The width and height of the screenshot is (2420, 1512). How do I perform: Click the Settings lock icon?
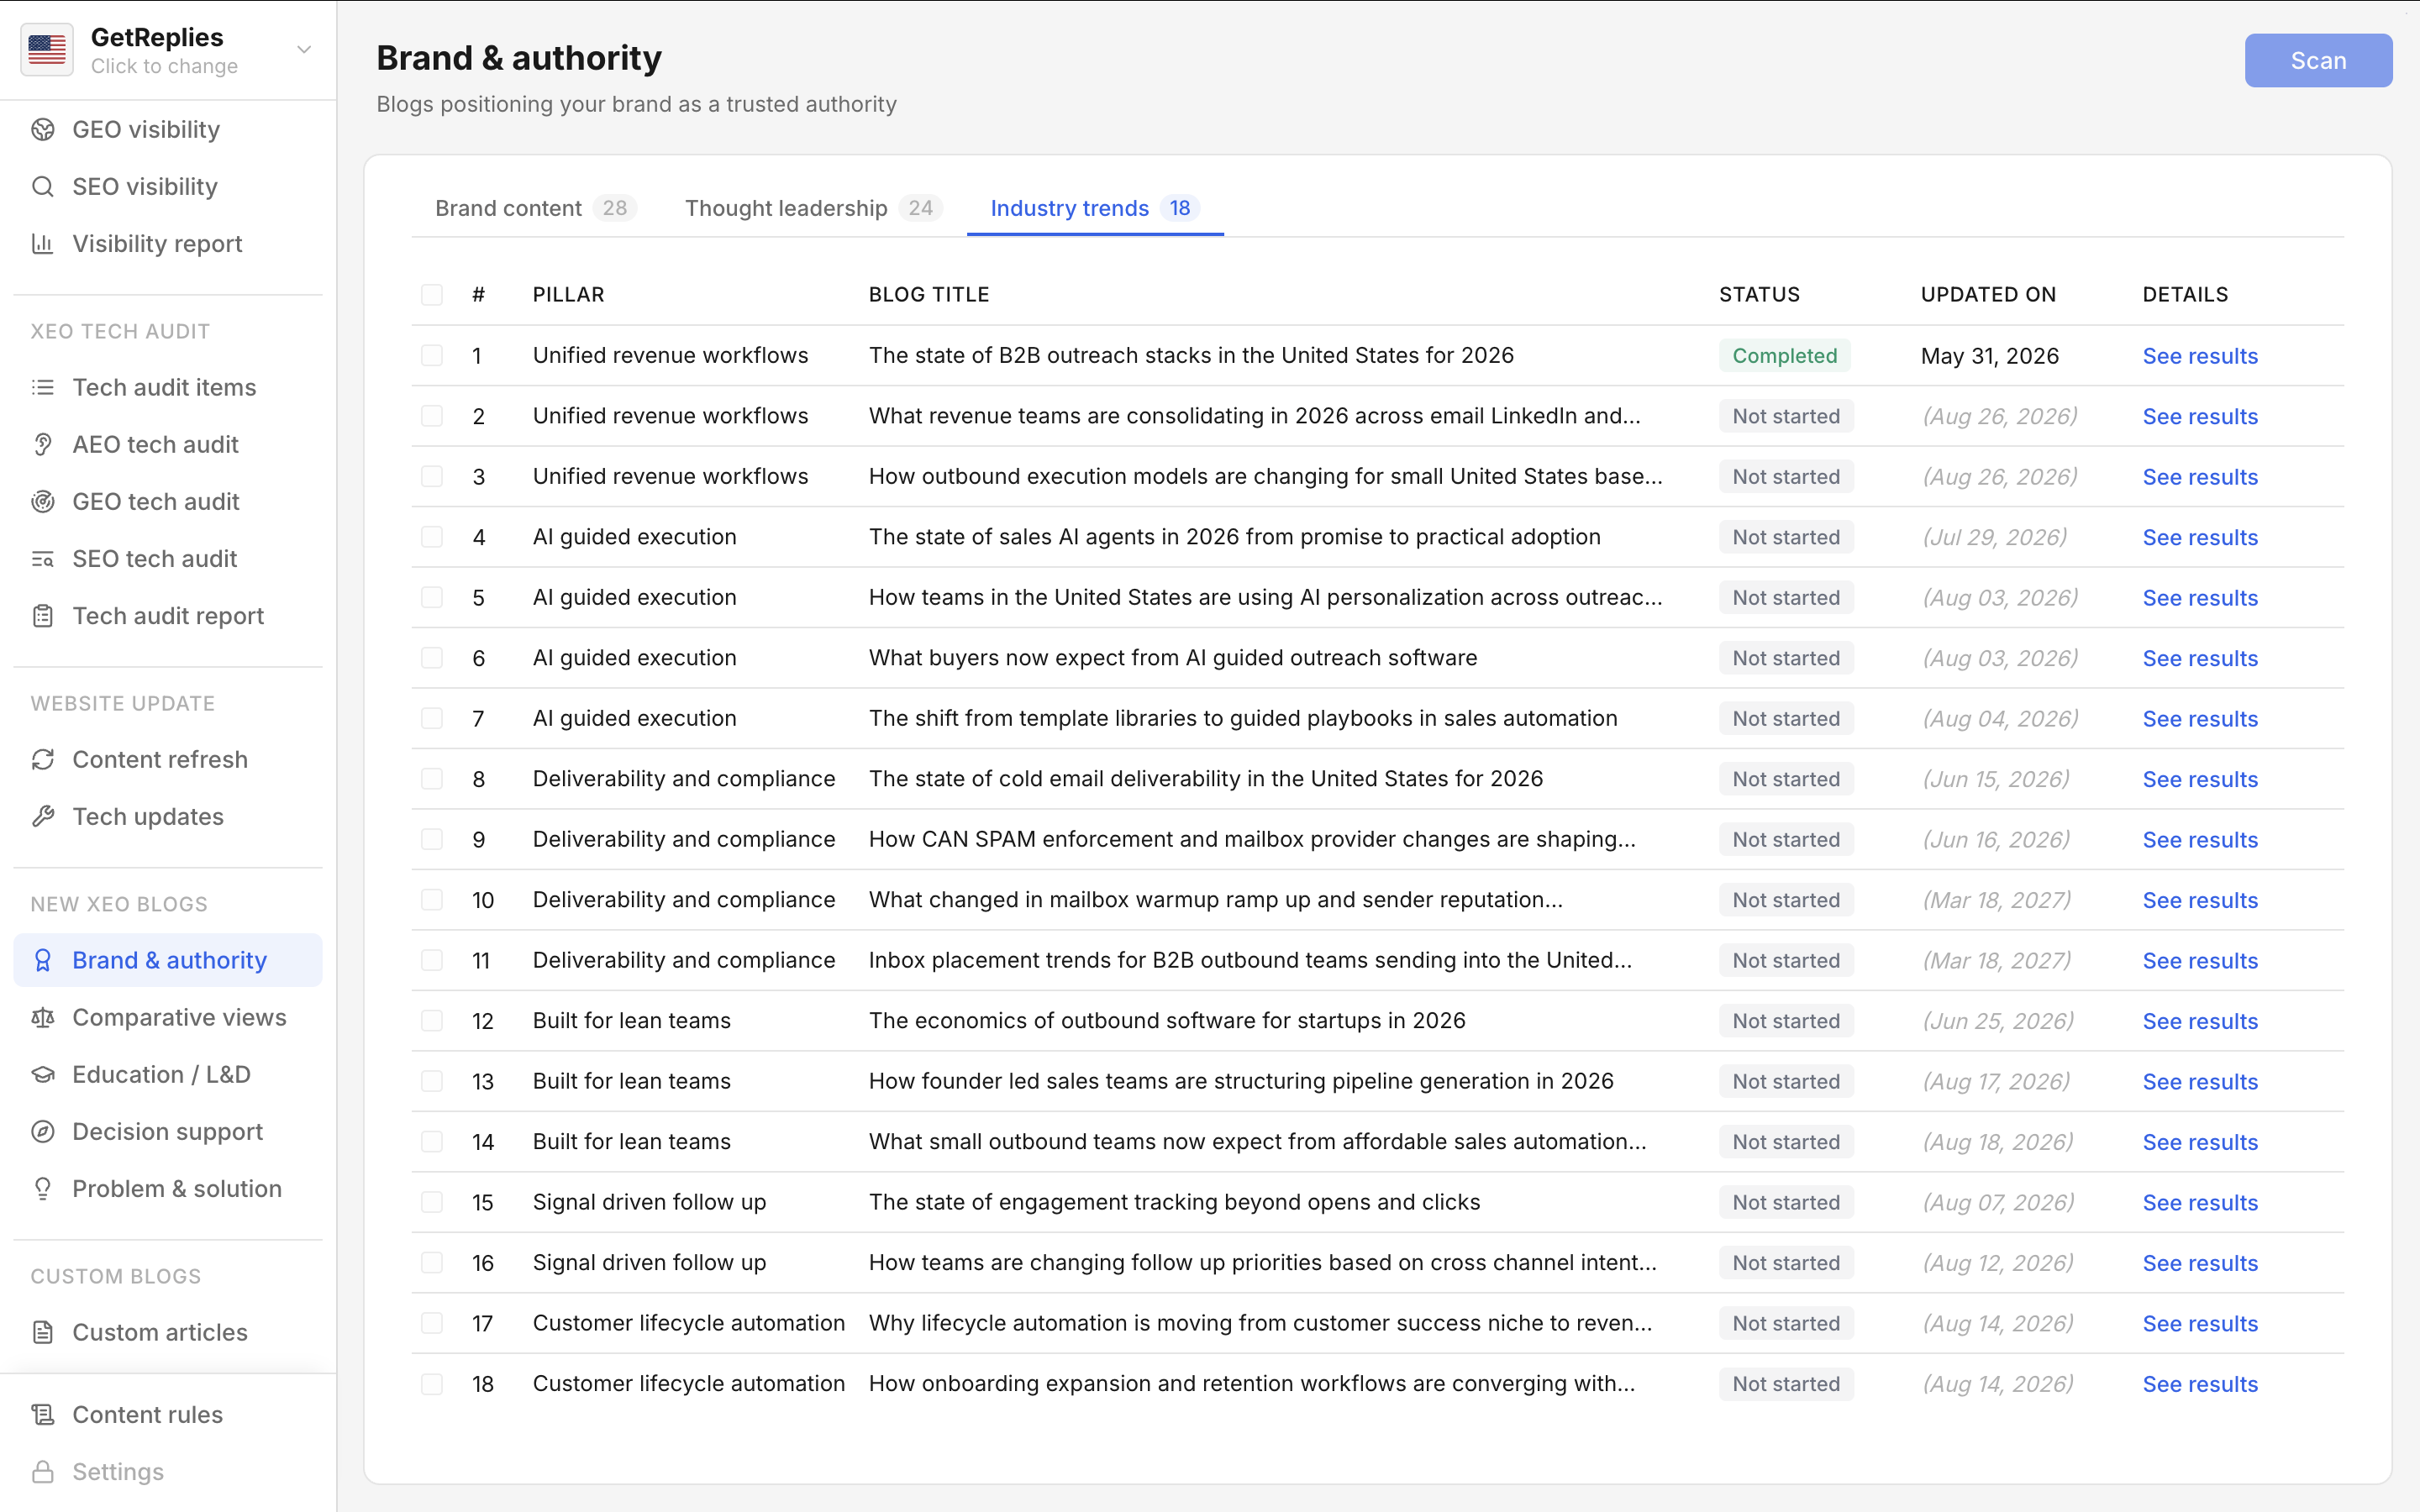click(43, 1472)
